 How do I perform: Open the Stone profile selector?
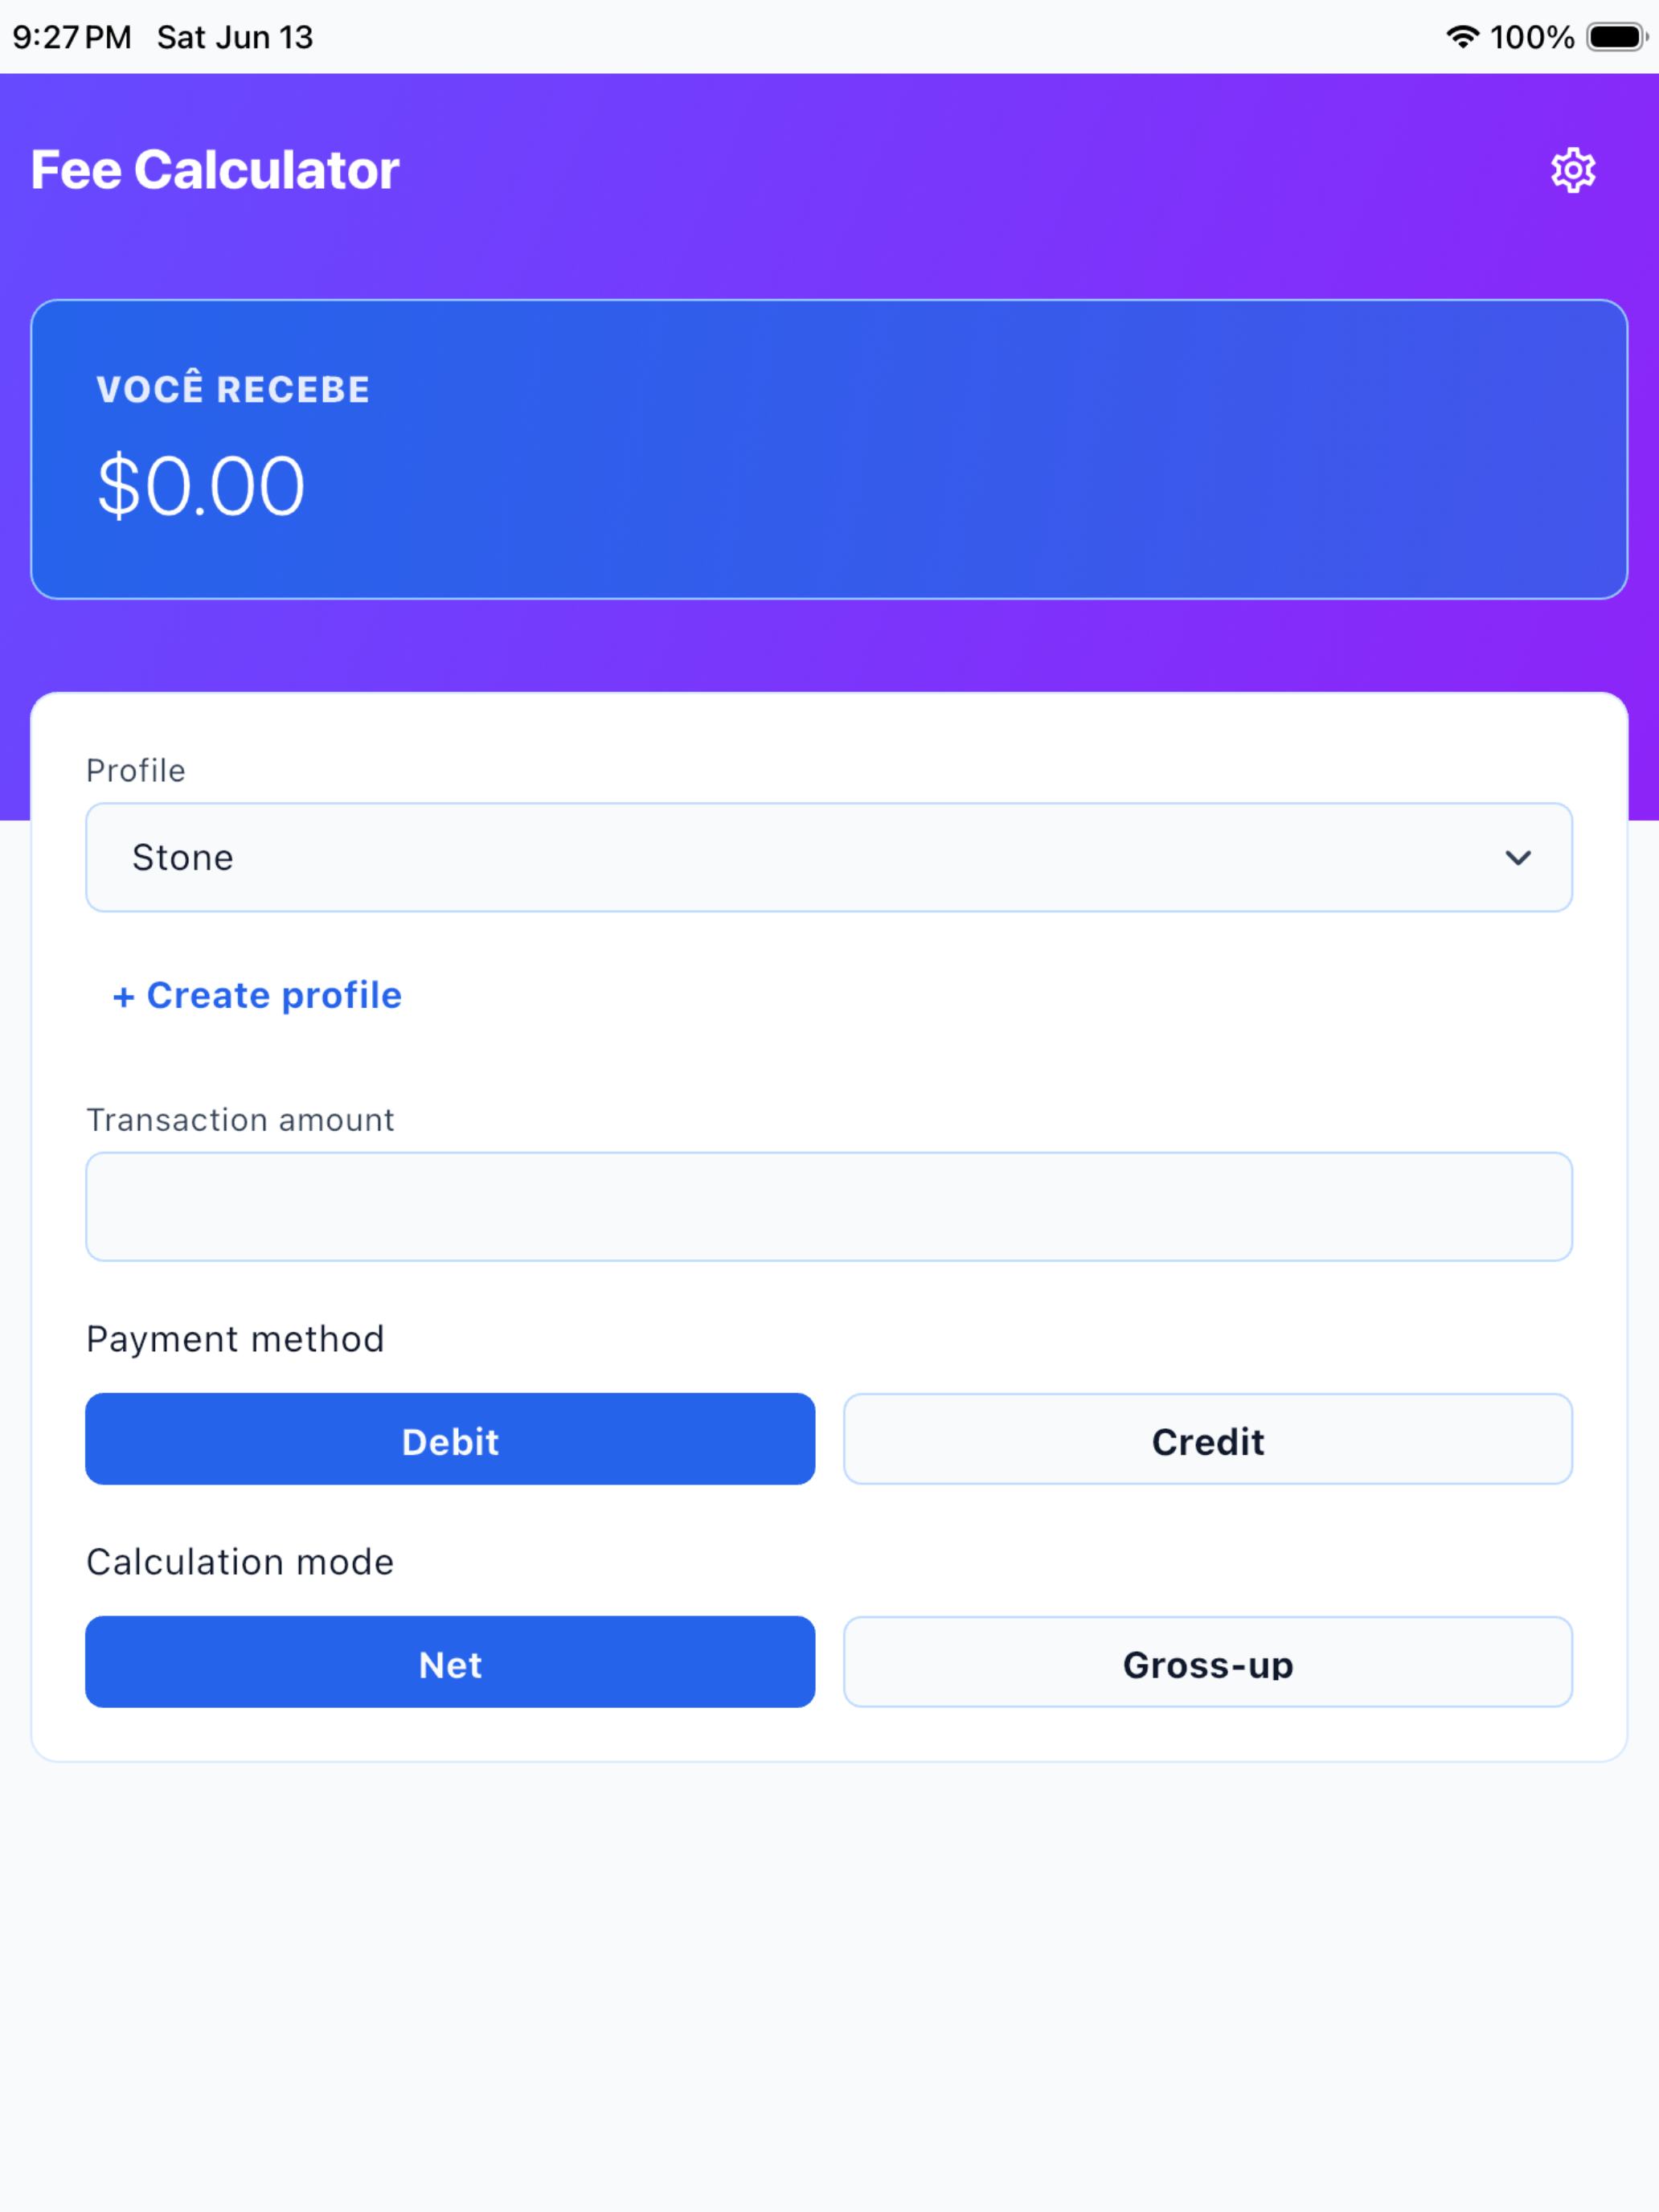(x=829, y=857)
